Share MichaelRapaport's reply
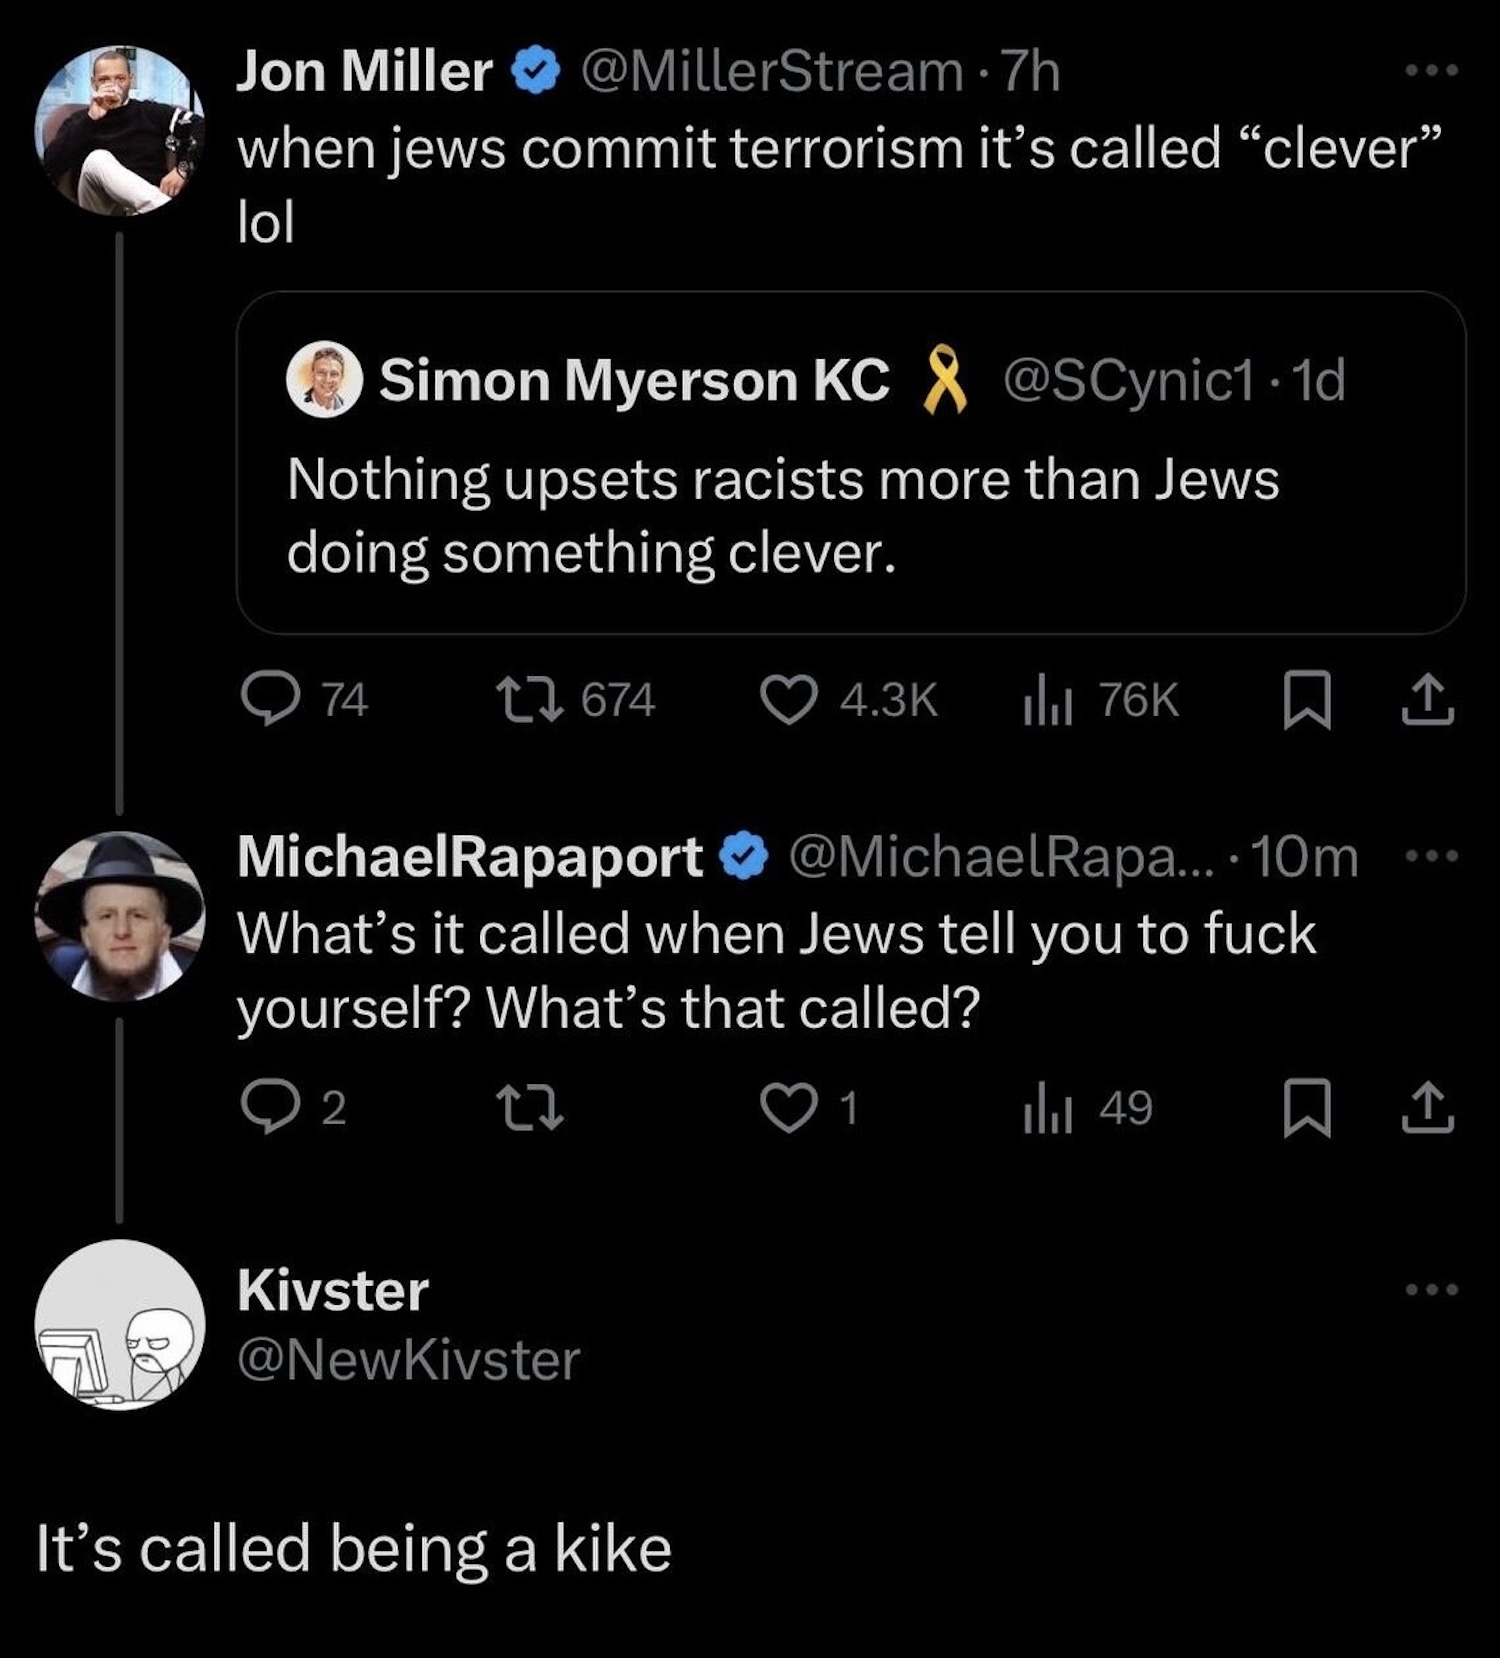The height and width of the screenshot is (1658, 1500). pyautogui.click(x=1426, y=1108)
